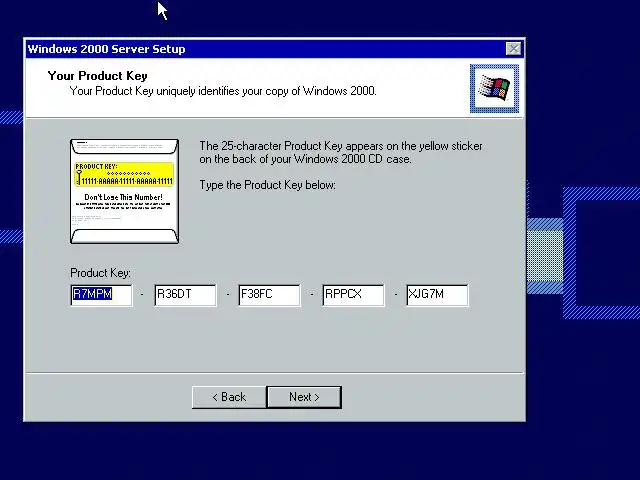Click the 'Product Key:' label

(100, 273)
